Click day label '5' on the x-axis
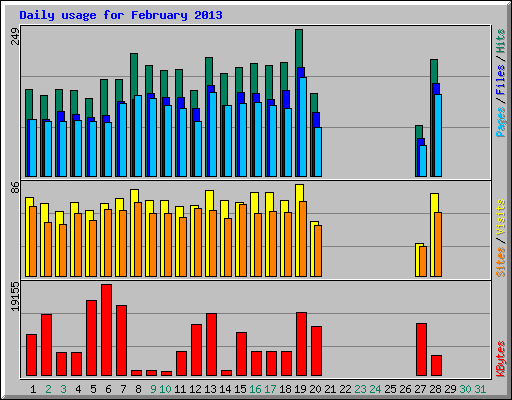 [93, 389]
